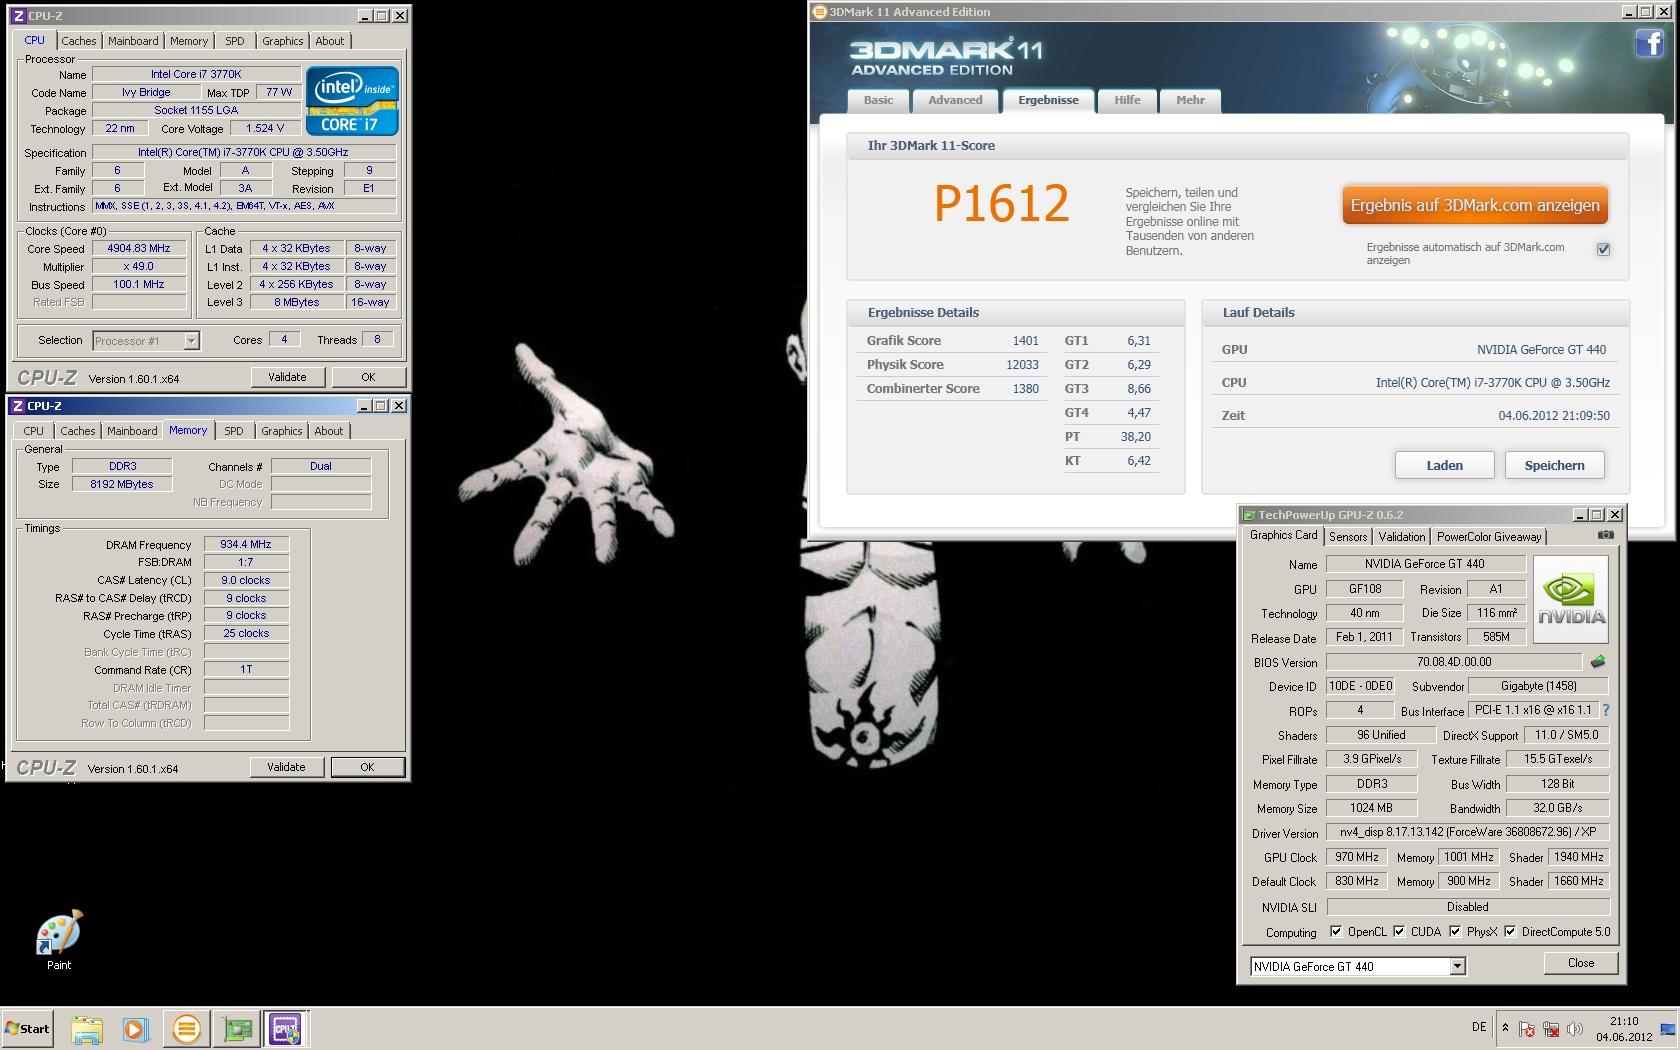Click the Close button in GPU-Z
This screenshot has height=1050, width=1680.
tap(1581, 963)
